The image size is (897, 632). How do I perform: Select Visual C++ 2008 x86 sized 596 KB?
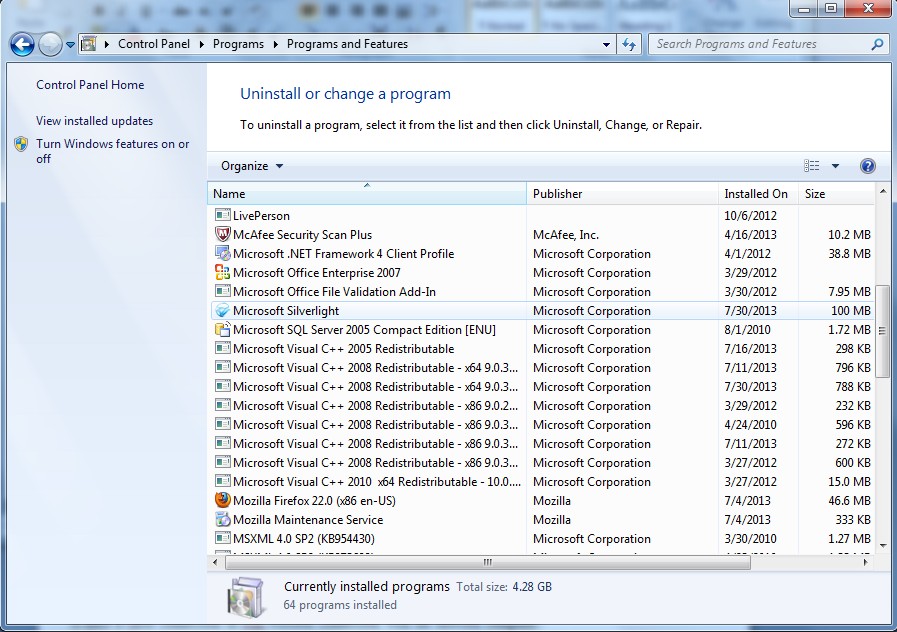point(375,424)
